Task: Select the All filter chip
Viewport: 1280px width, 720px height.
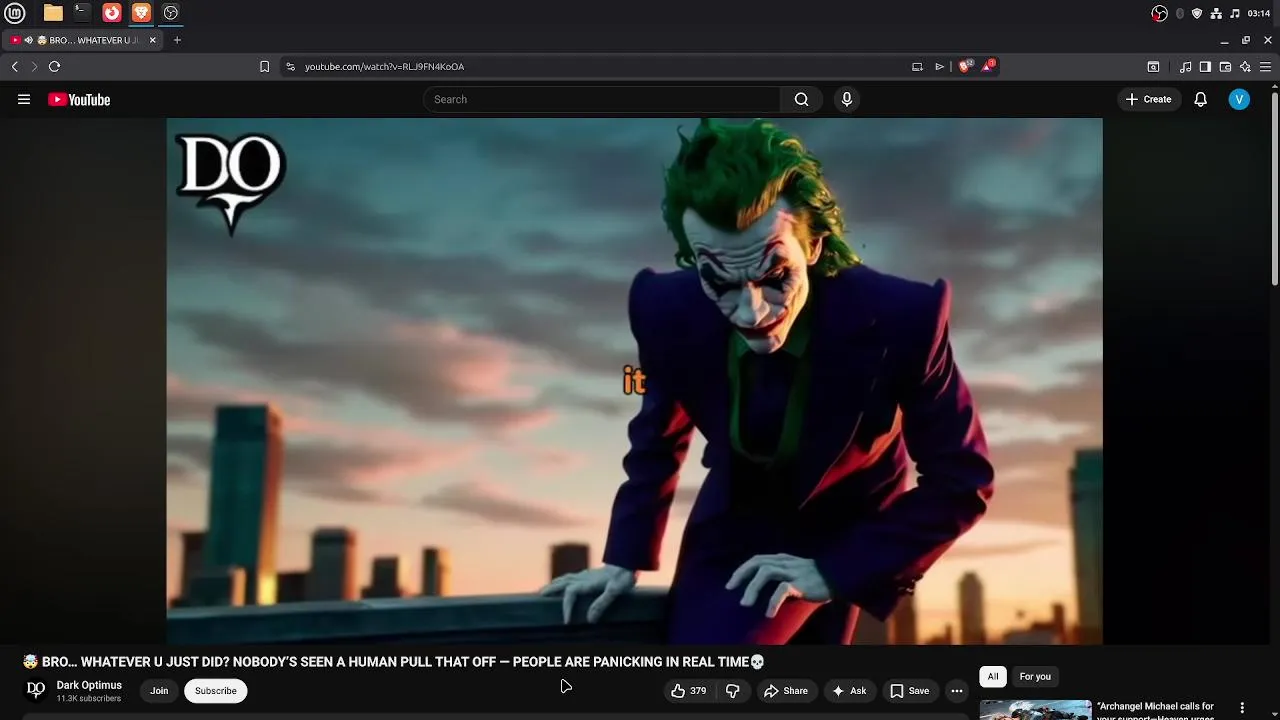Action: (993, 677)
